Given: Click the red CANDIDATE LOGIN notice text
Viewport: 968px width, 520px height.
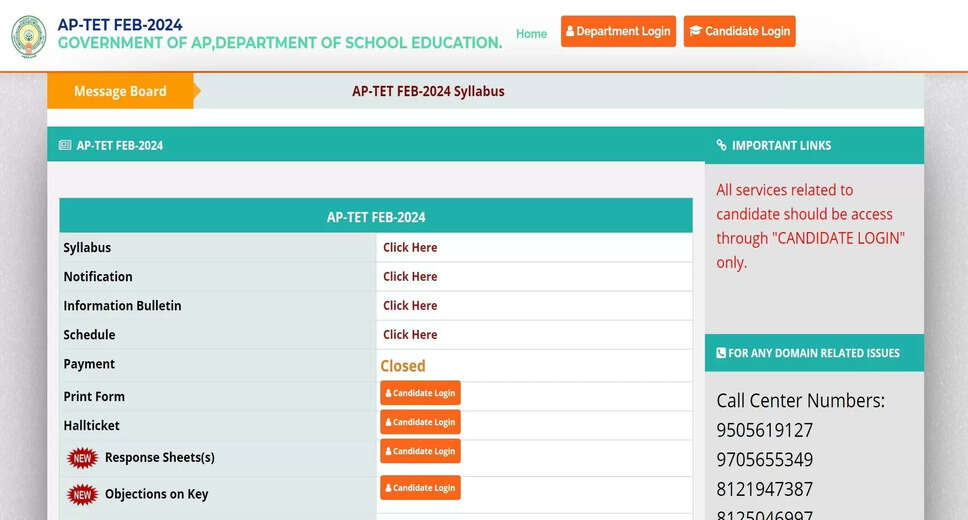Looking at the screenshot, I should [x=810, y=226].
